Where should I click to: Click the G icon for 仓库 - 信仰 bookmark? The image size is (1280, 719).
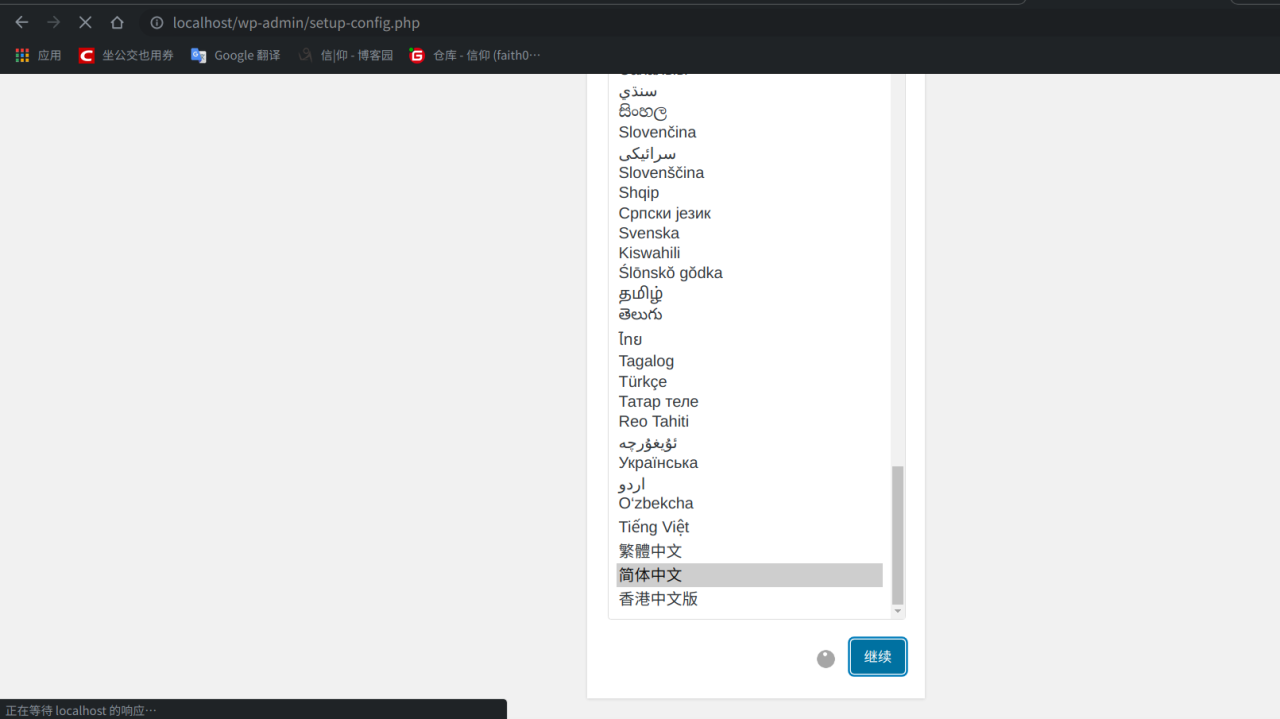(x=416, y=55)
